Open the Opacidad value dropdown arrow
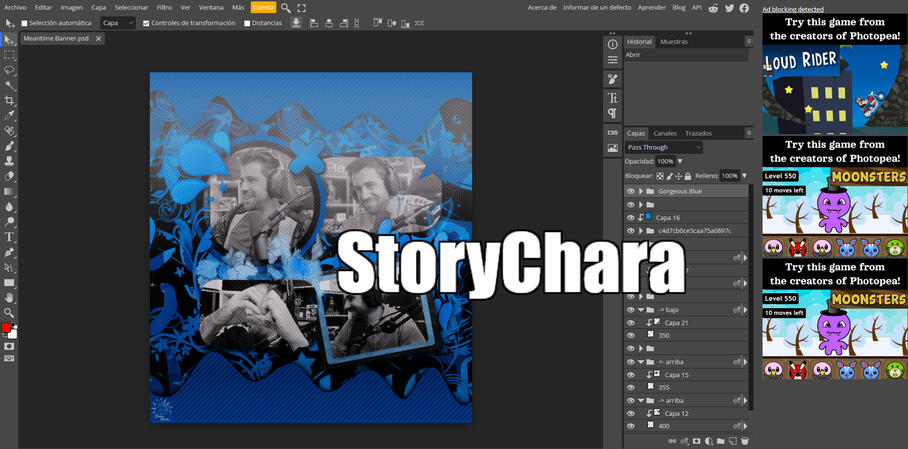Image resolution: width=908 pixels, height=449 pixels. [680, 161]
